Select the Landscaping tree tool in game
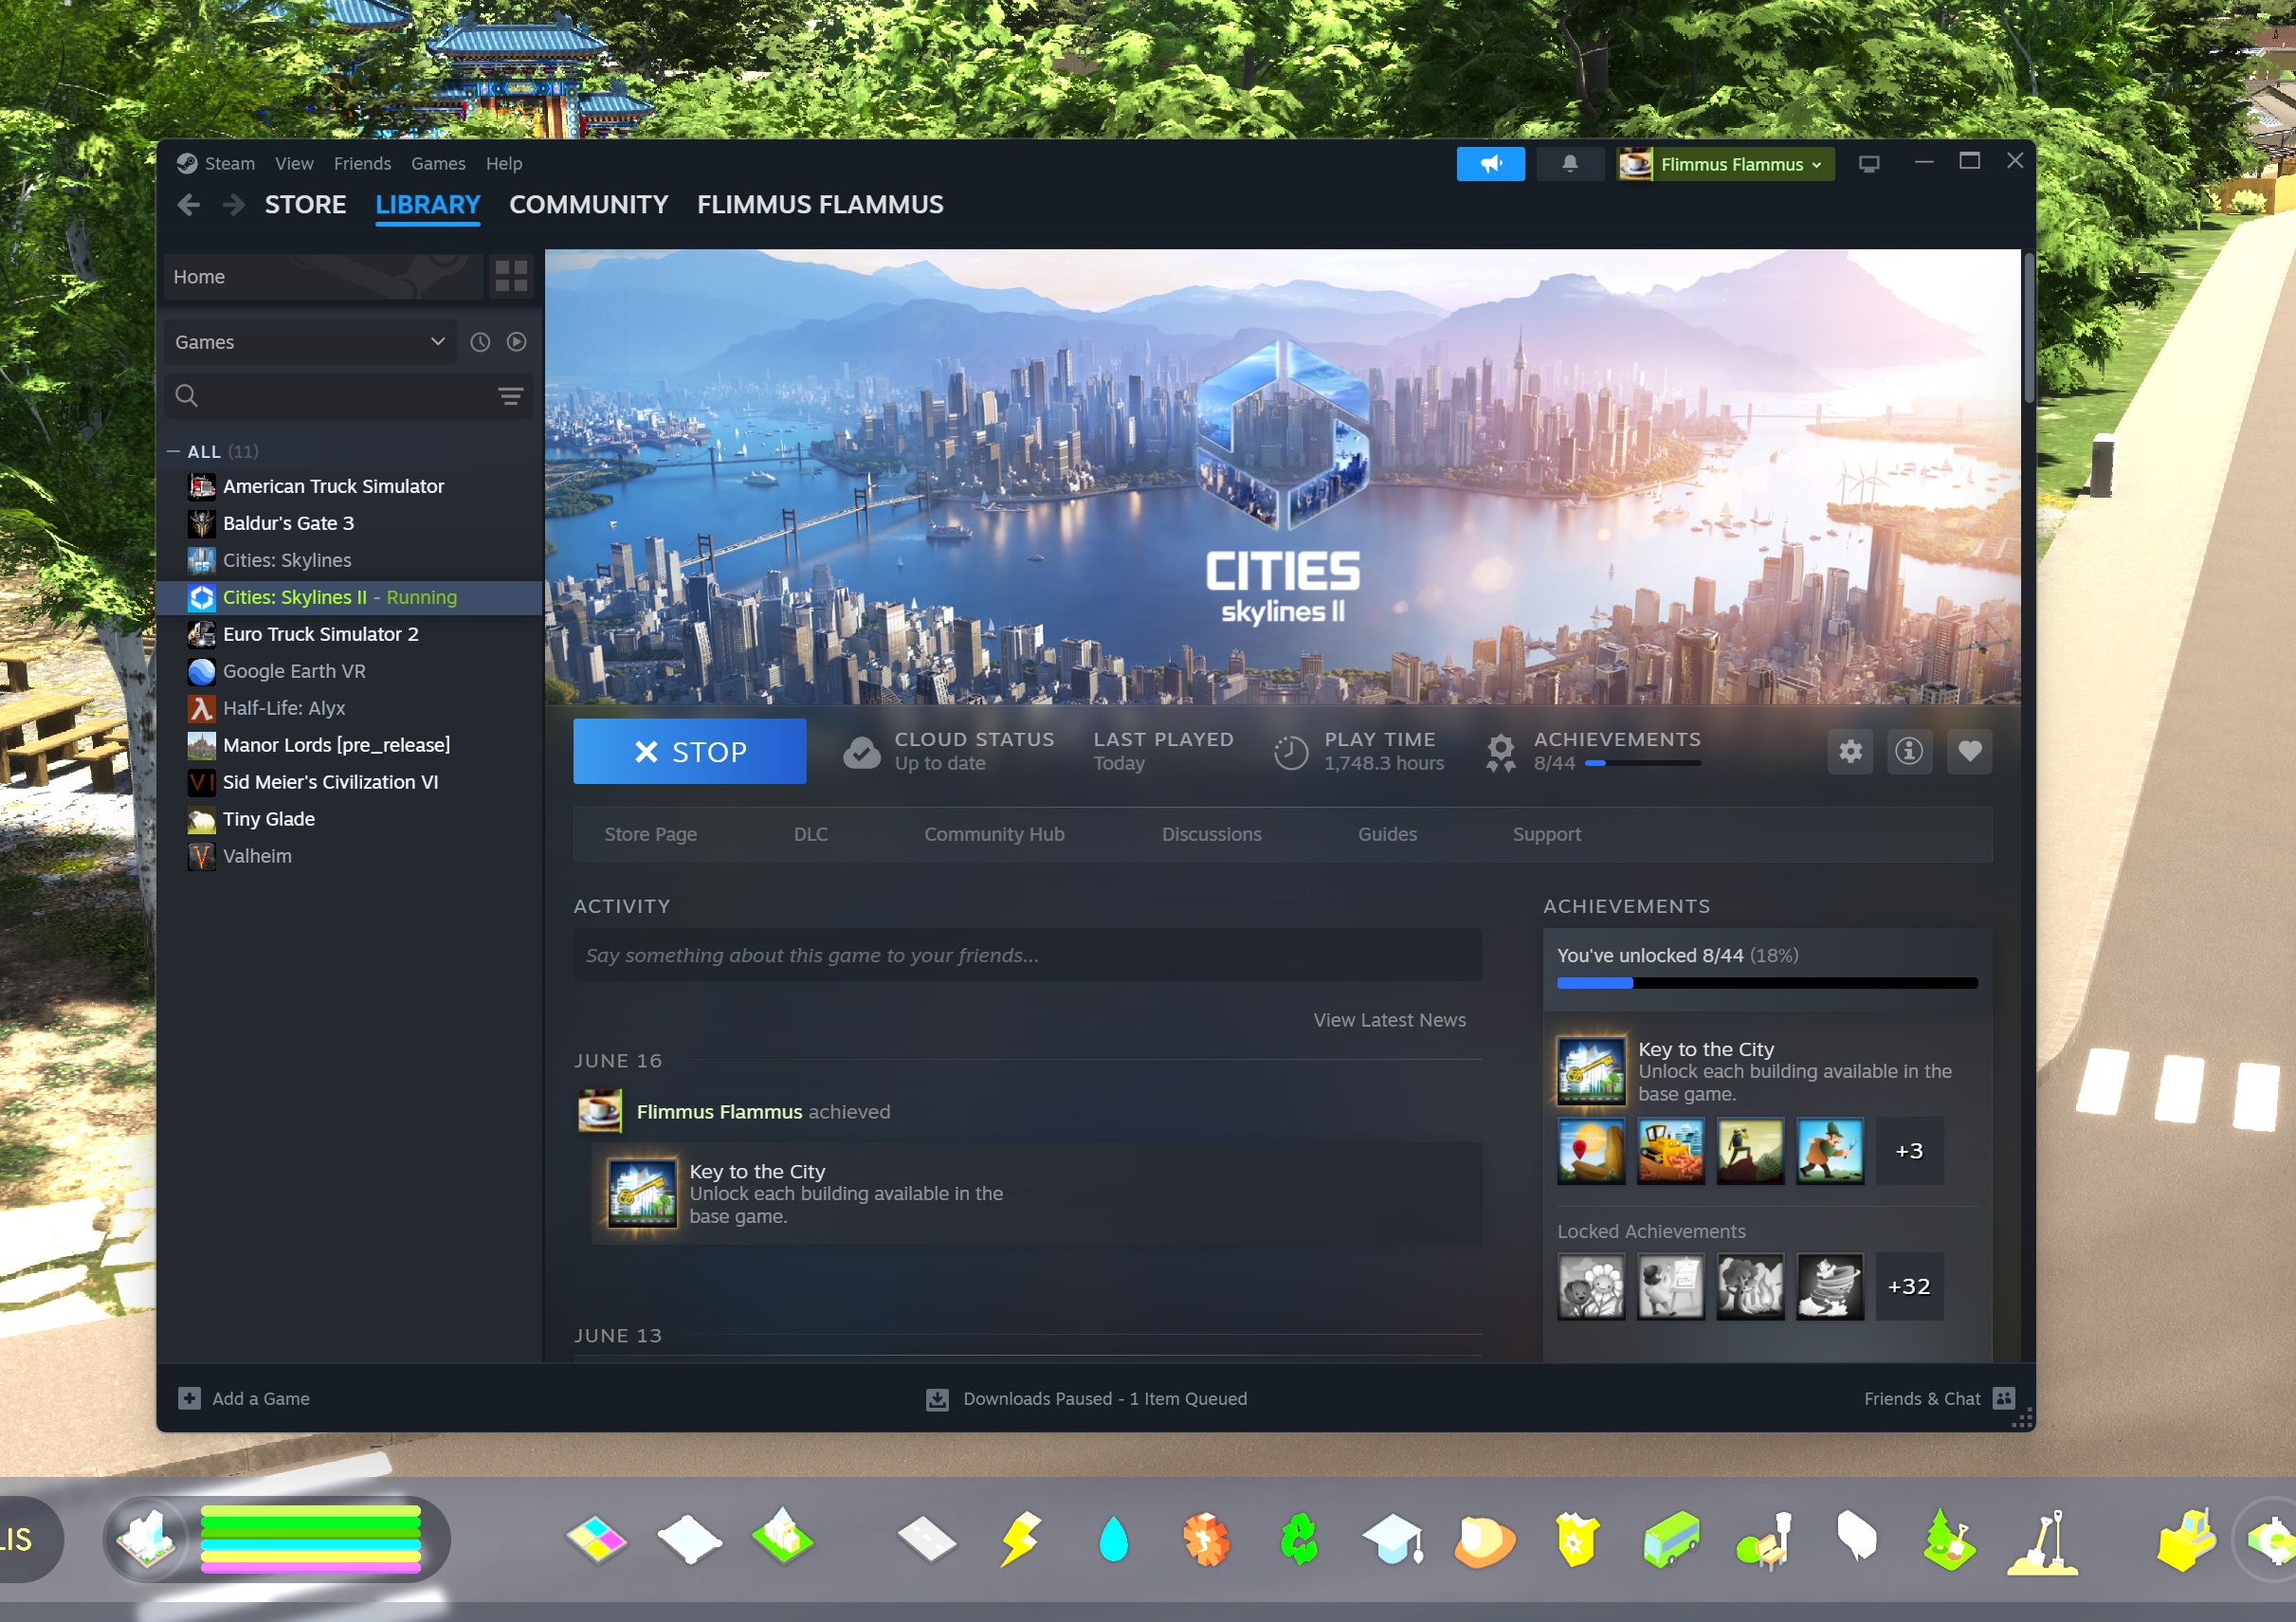This screenshot has width=2296, height=1622. coord(1949,1539)
